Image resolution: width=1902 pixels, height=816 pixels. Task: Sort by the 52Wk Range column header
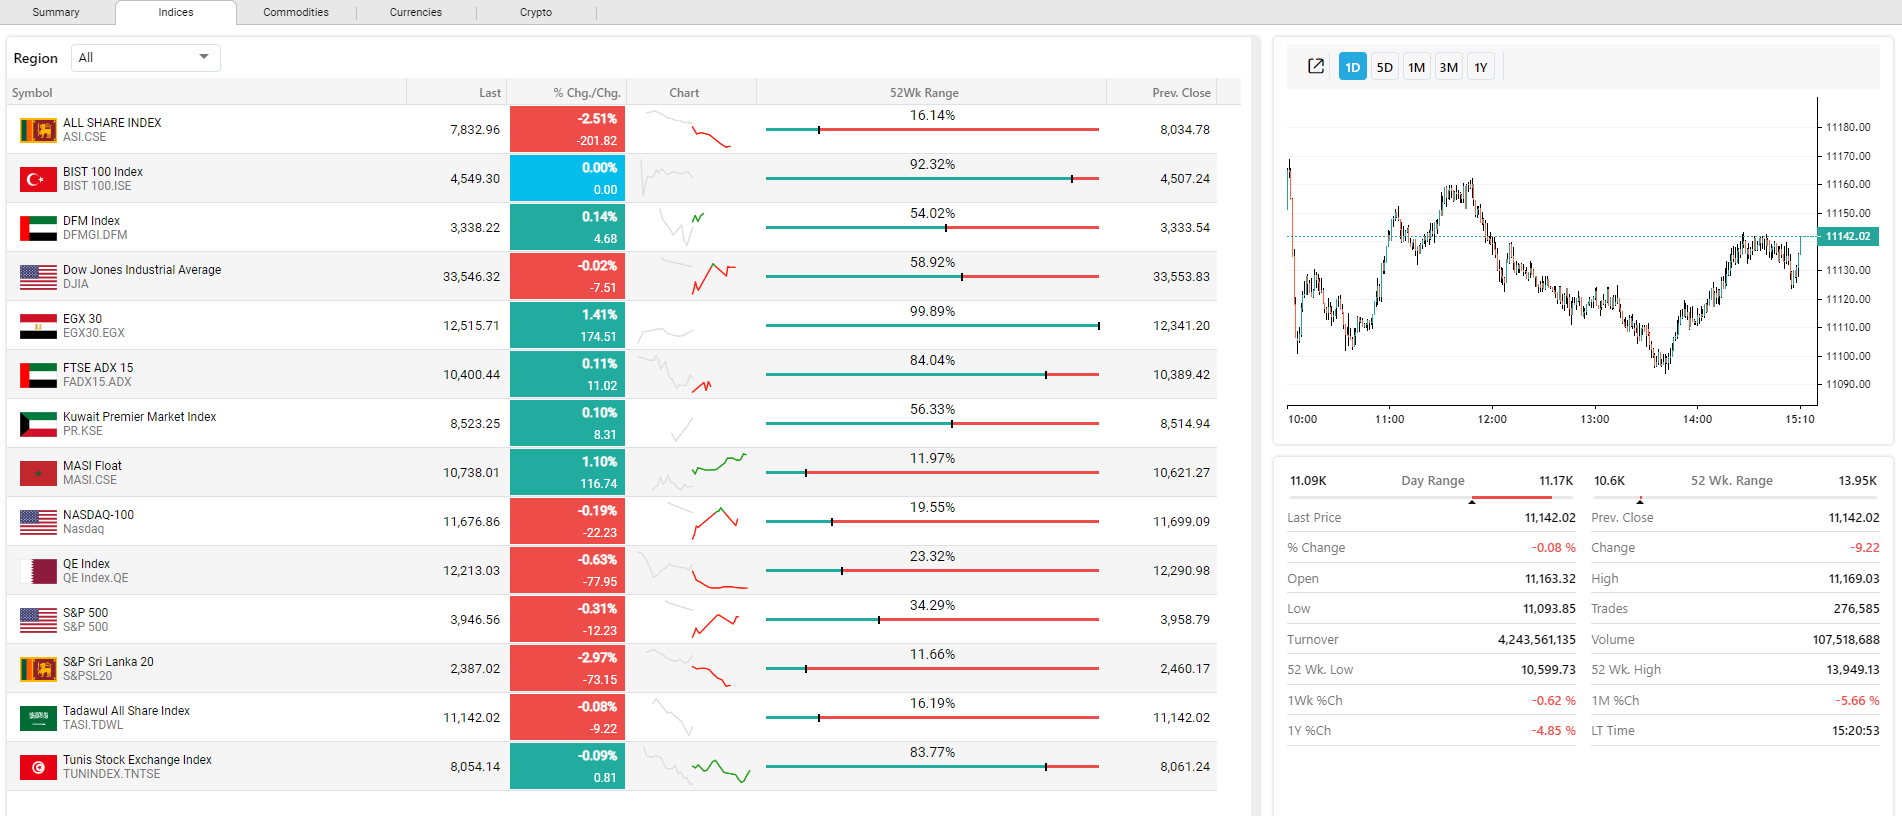click(x=932, y=92)
